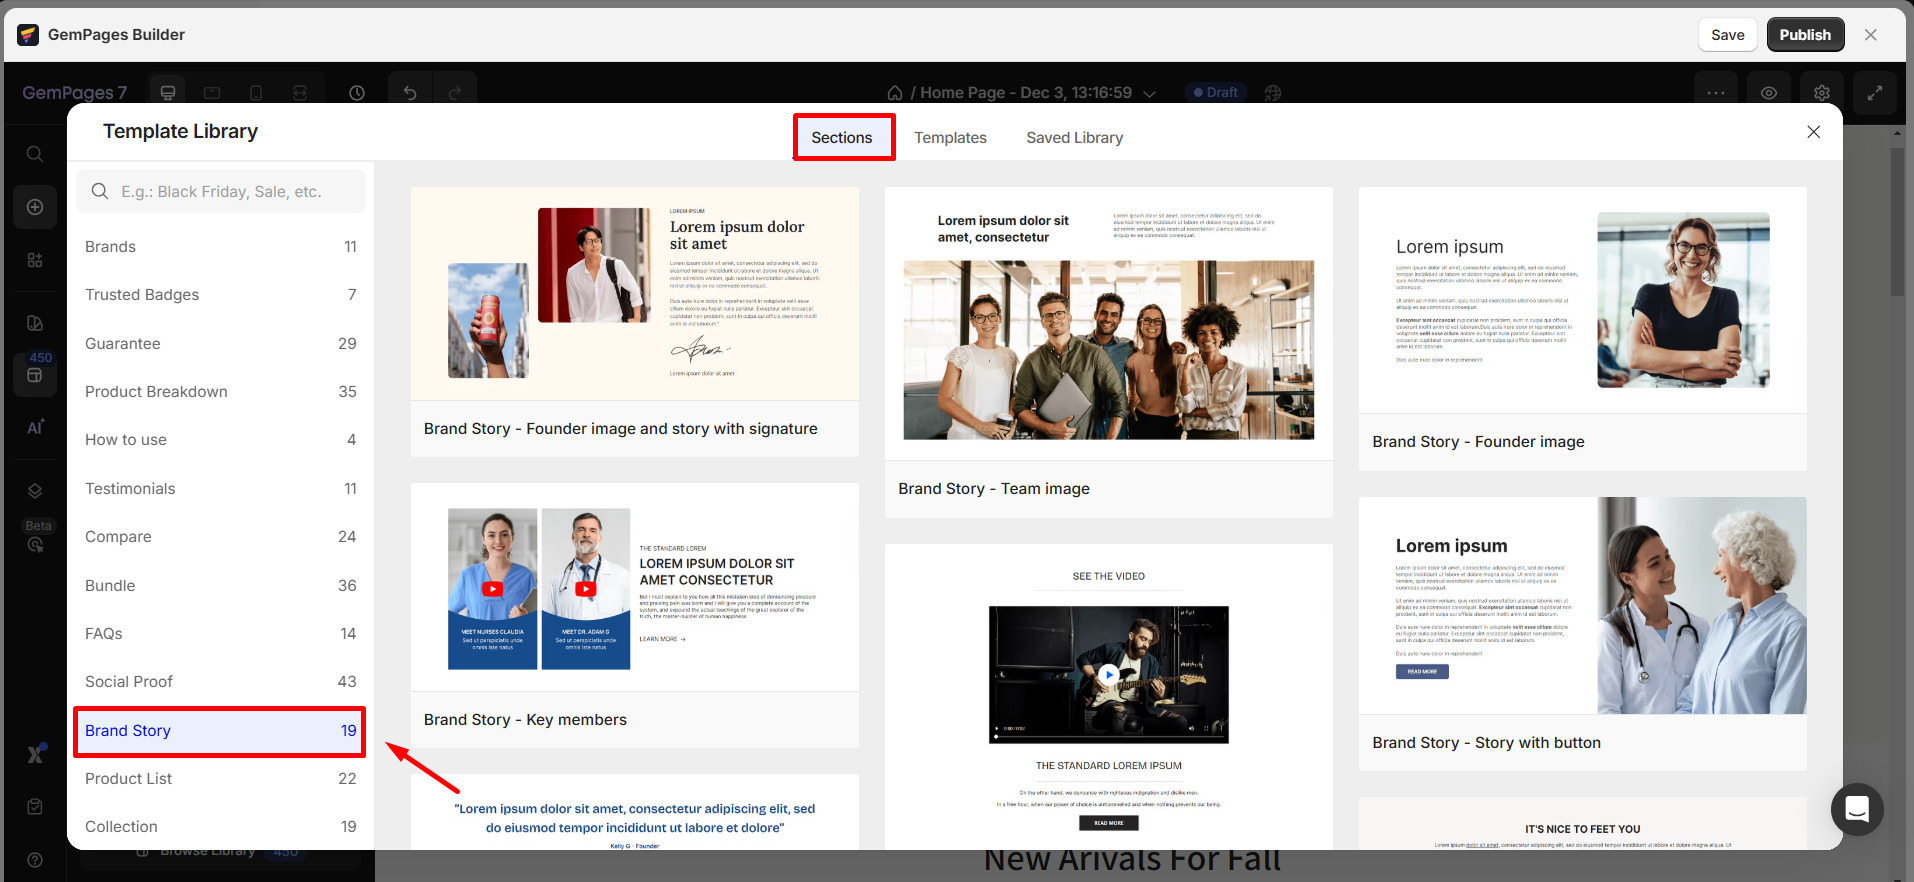1914x882 pixels.
Task: Click the add element plus icon
Action: pyautogui.click(x=35, y=207)
